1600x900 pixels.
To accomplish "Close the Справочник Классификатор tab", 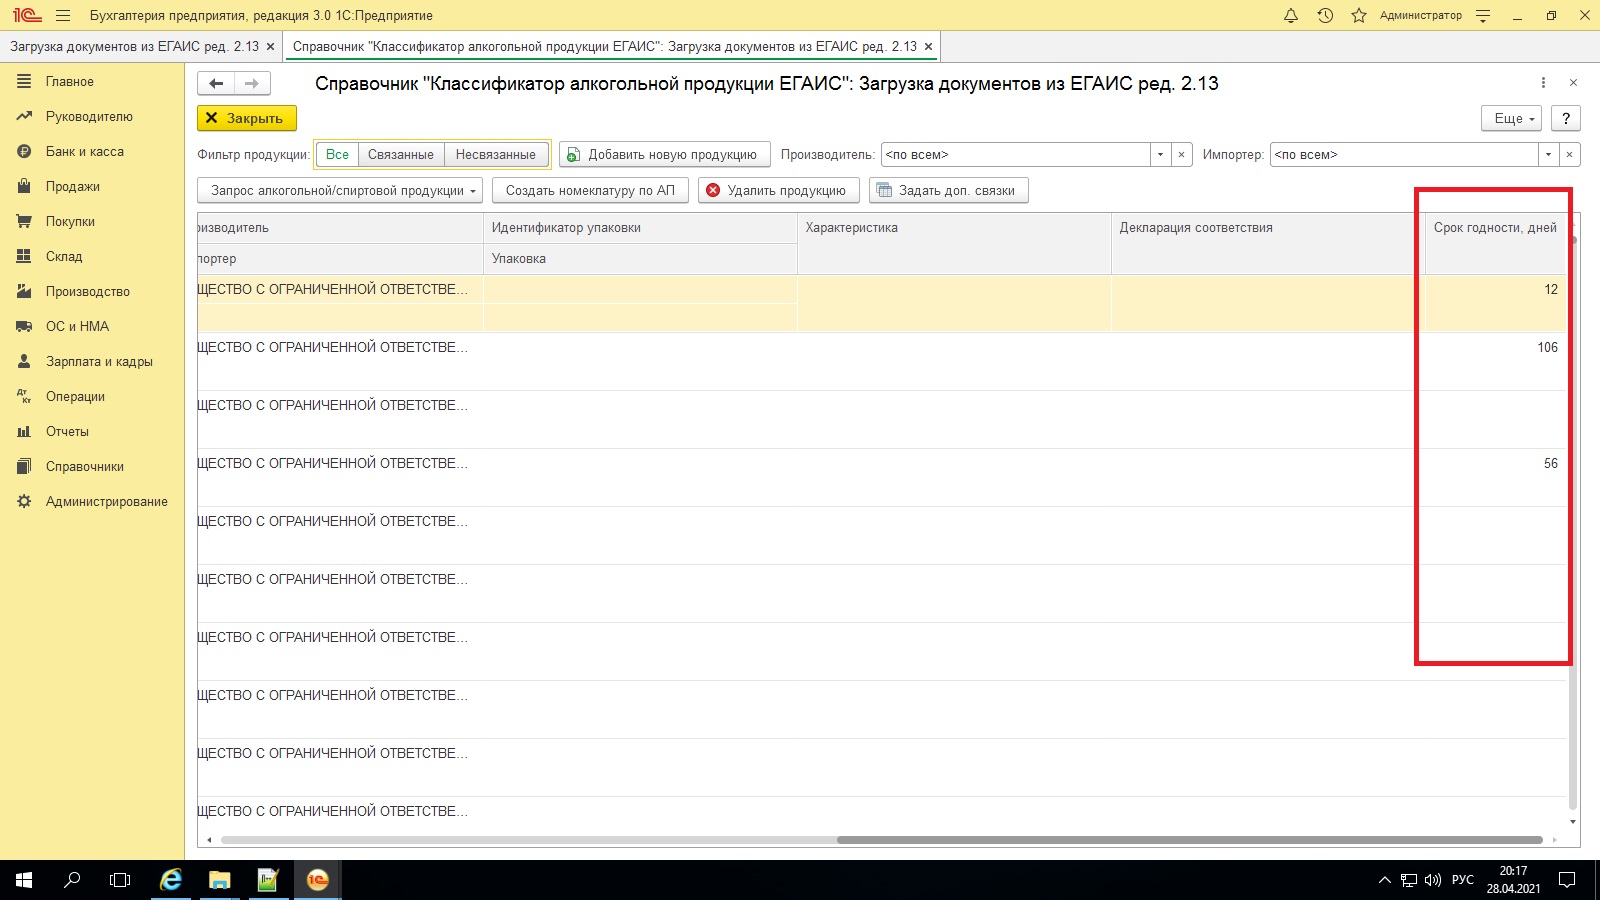I will pos(928,47).
